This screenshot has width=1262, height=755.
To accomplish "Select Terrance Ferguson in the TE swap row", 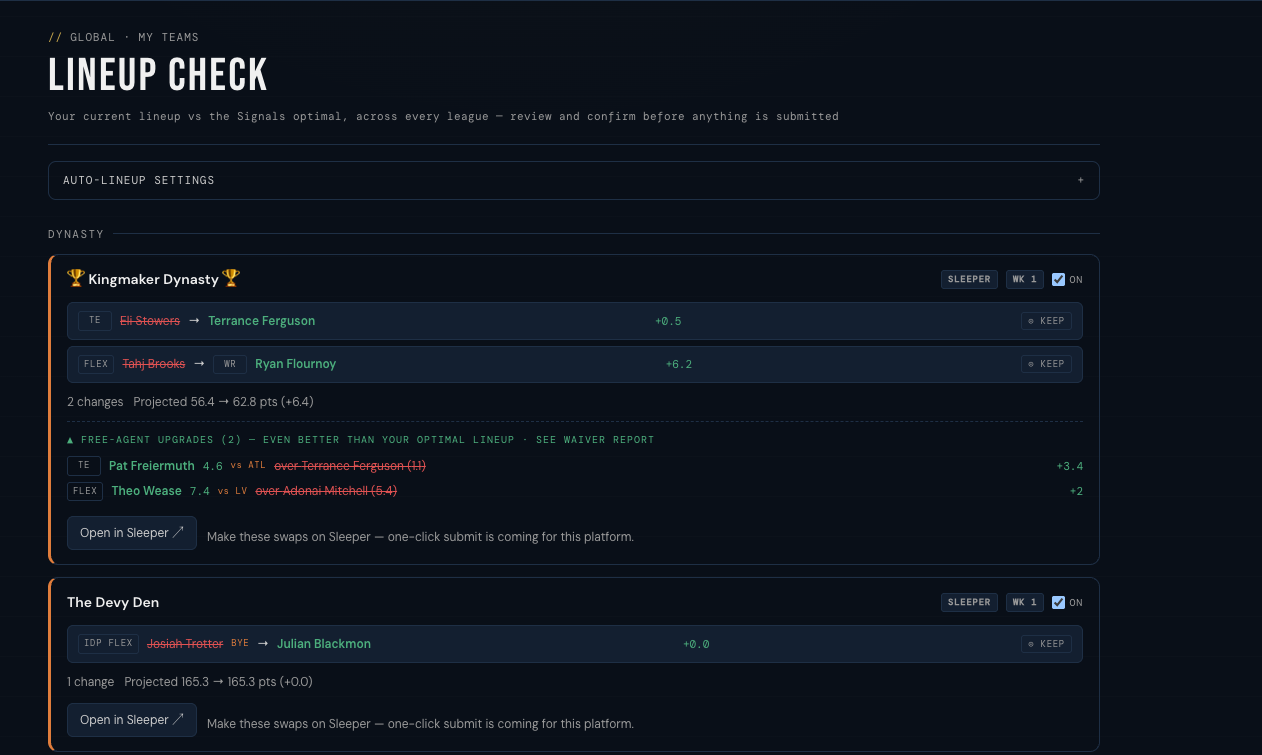I will (262, 321).
